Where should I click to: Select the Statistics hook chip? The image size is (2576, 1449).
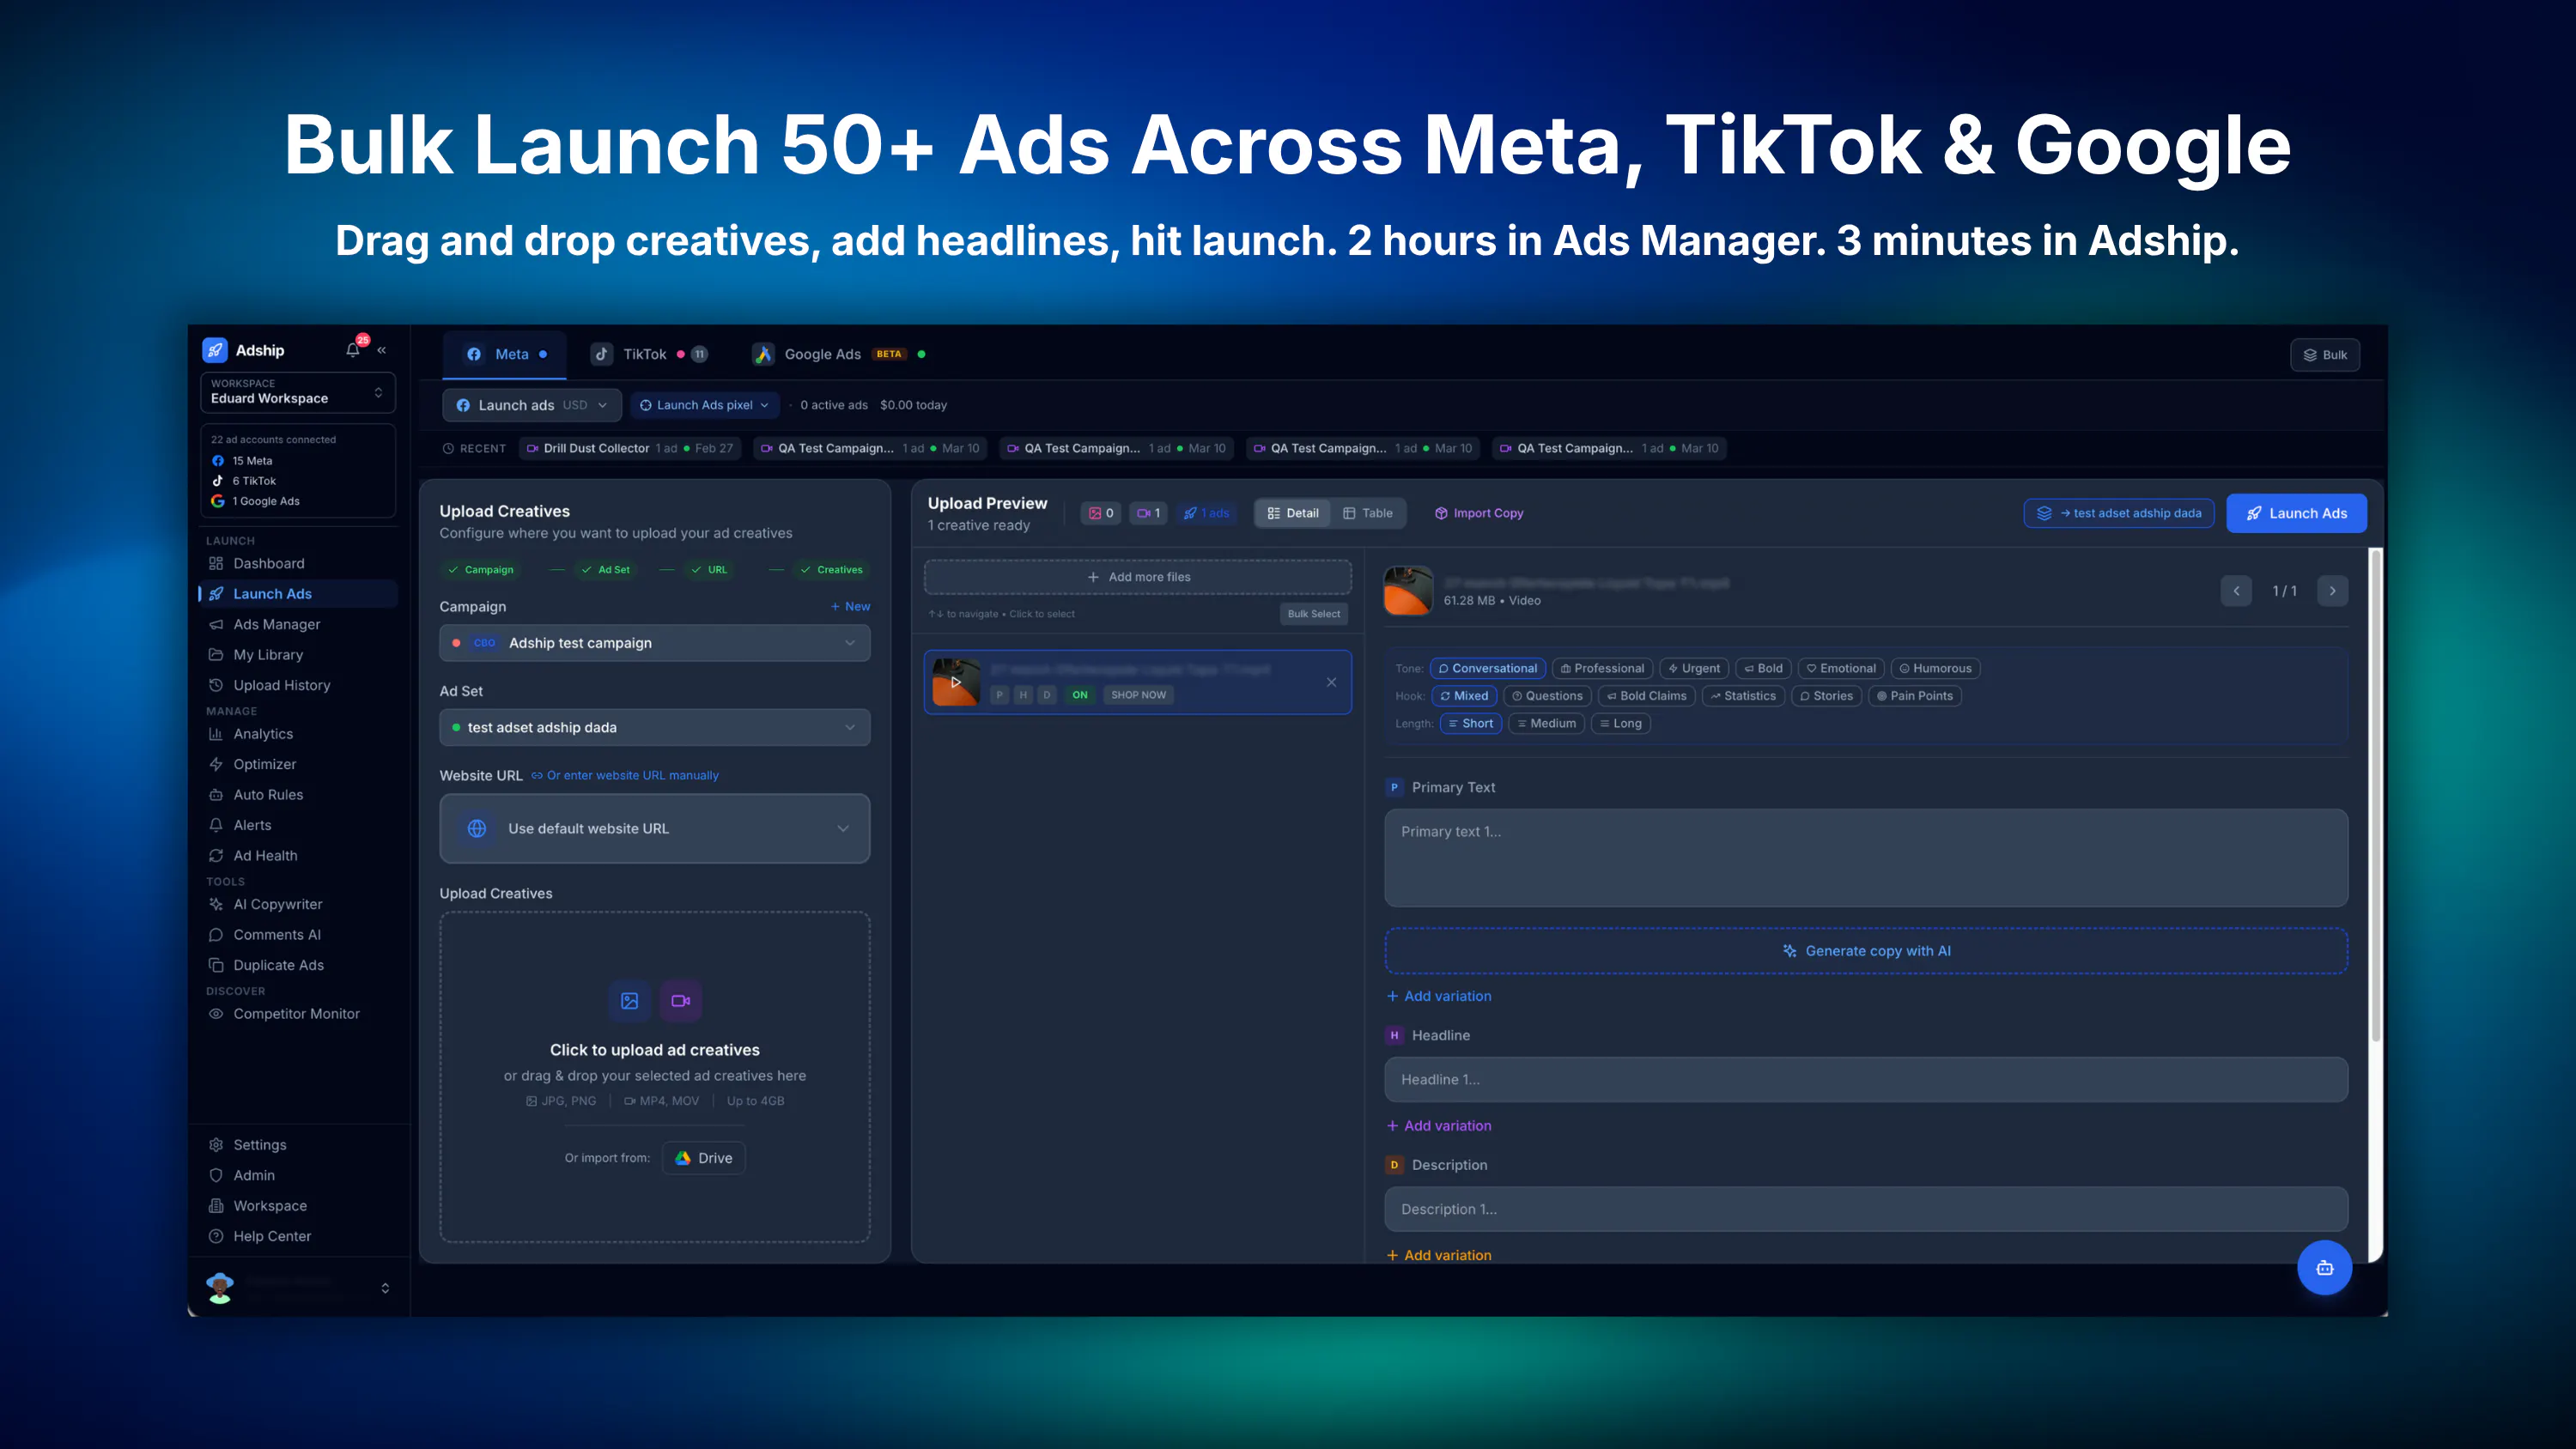1743,696
